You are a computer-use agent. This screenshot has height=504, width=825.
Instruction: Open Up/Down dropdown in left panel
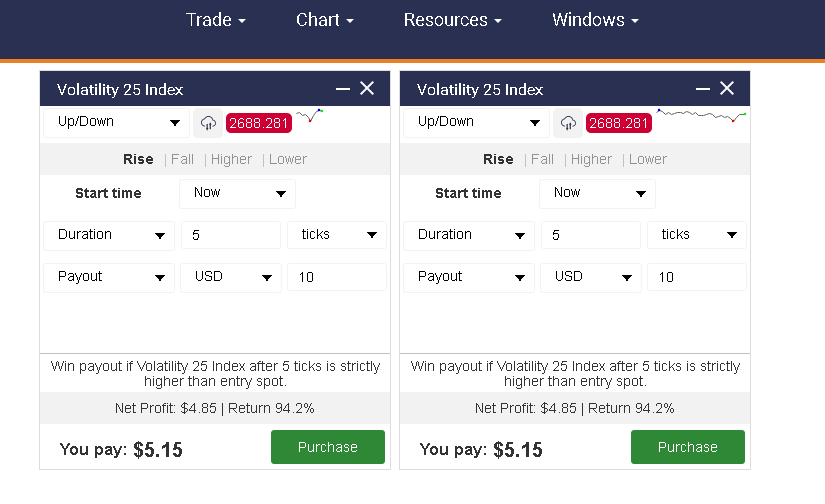pyautogui.click(x=116, y=122)
